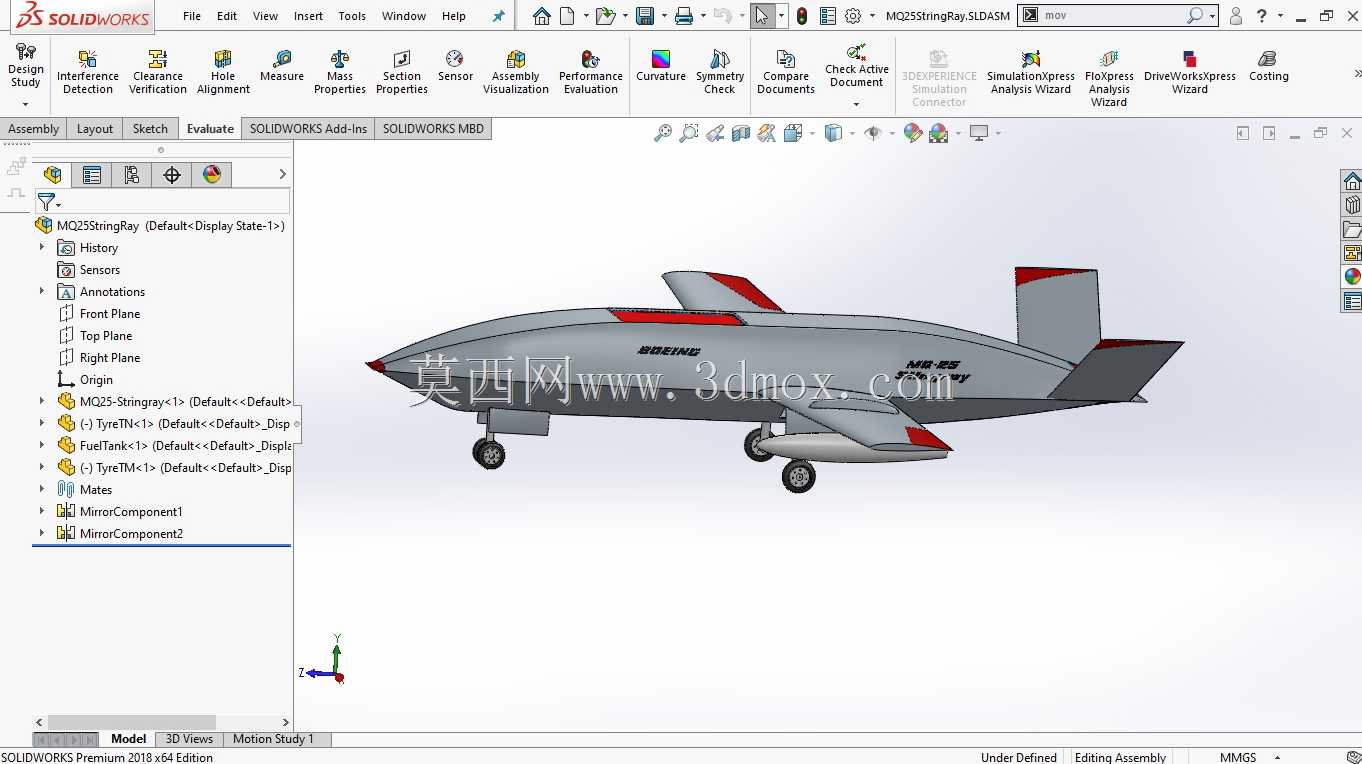Open the Options gear icon

pos(853,16)
